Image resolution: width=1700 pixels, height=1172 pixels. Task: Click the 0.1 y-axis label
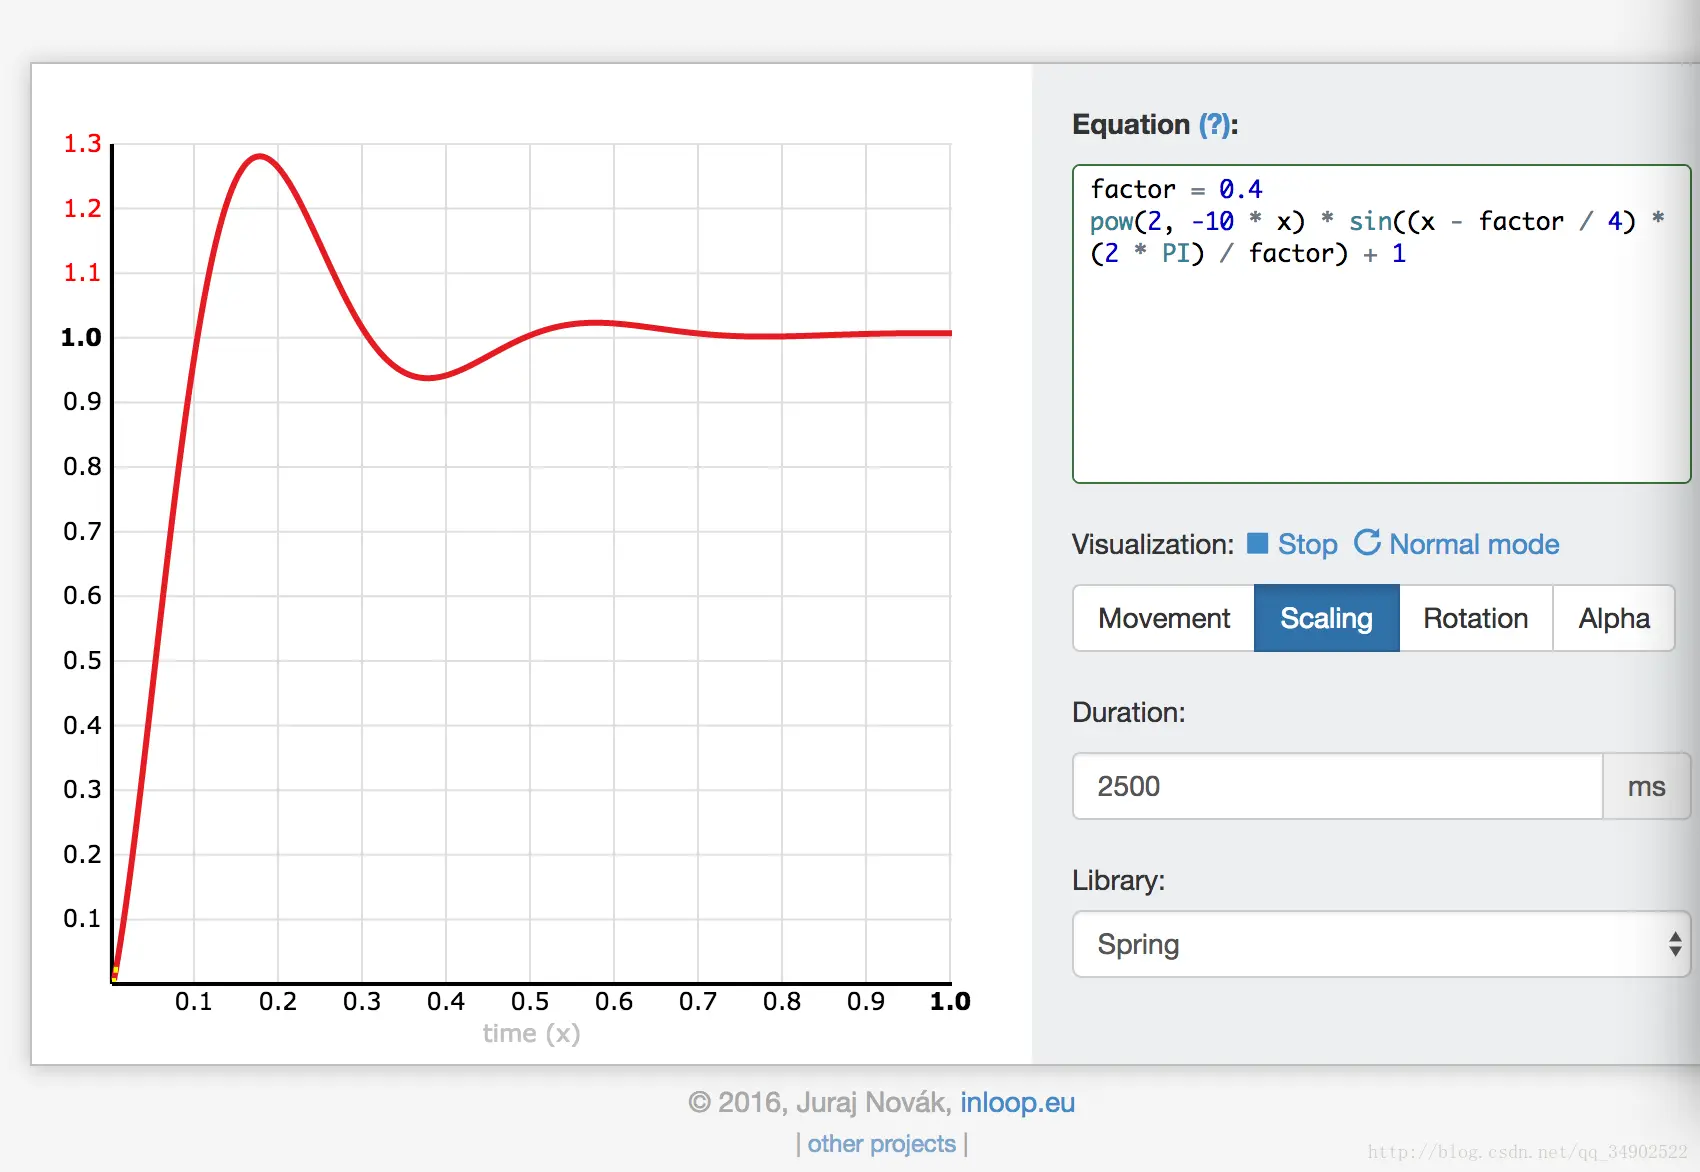(82, 919)
